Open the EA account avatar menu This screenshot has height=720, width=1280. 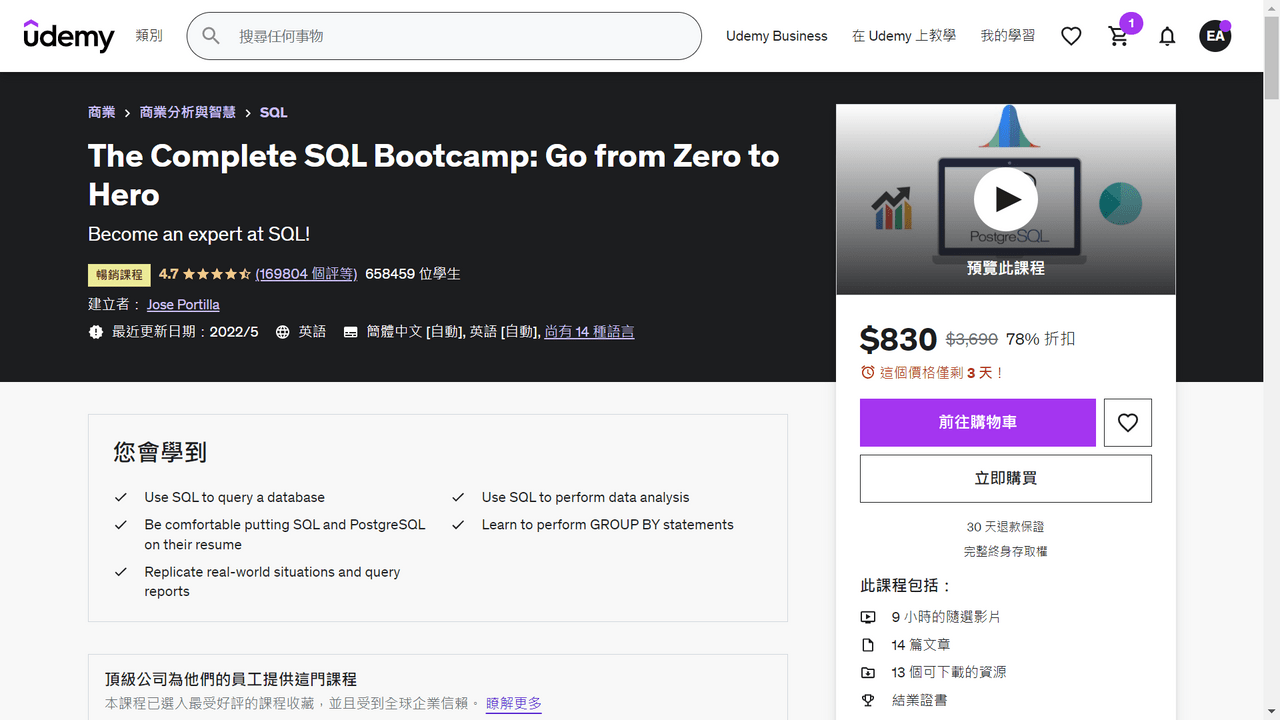tap(1215, 36)
